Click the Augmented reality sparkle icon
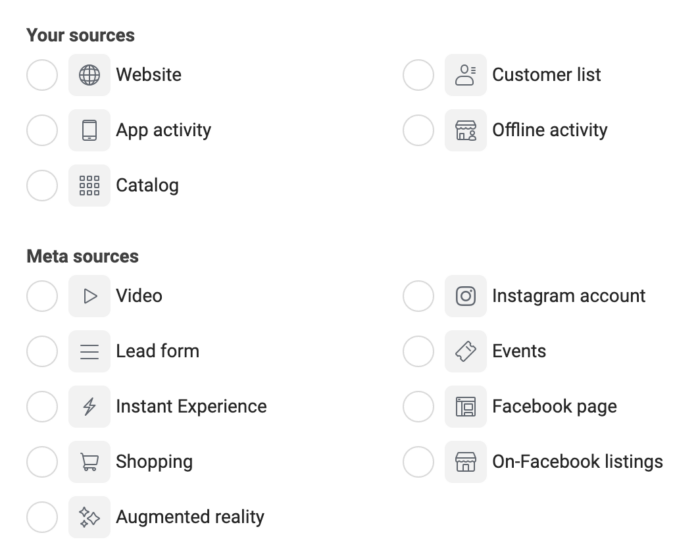 [89, 517]
